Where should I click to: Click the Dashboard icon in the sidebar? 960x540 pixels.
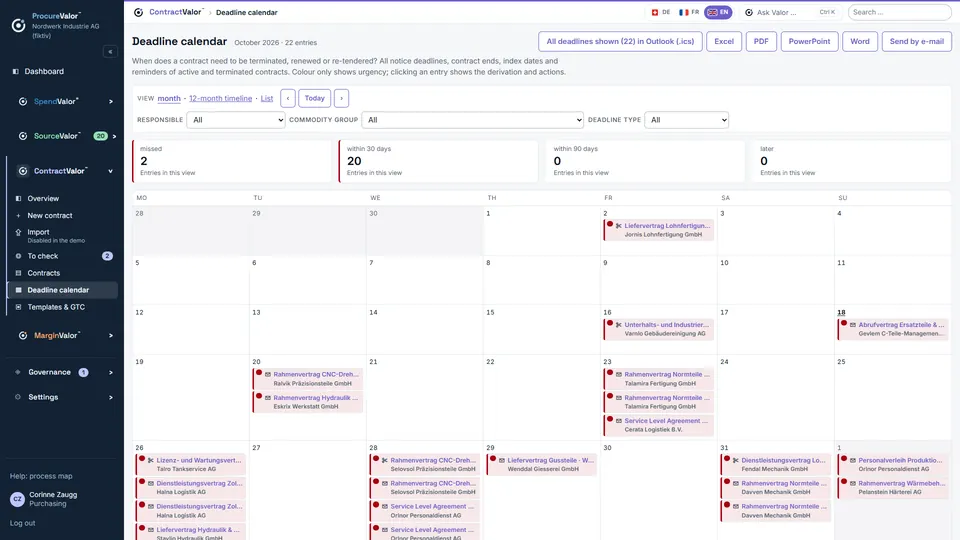point(16,72)
